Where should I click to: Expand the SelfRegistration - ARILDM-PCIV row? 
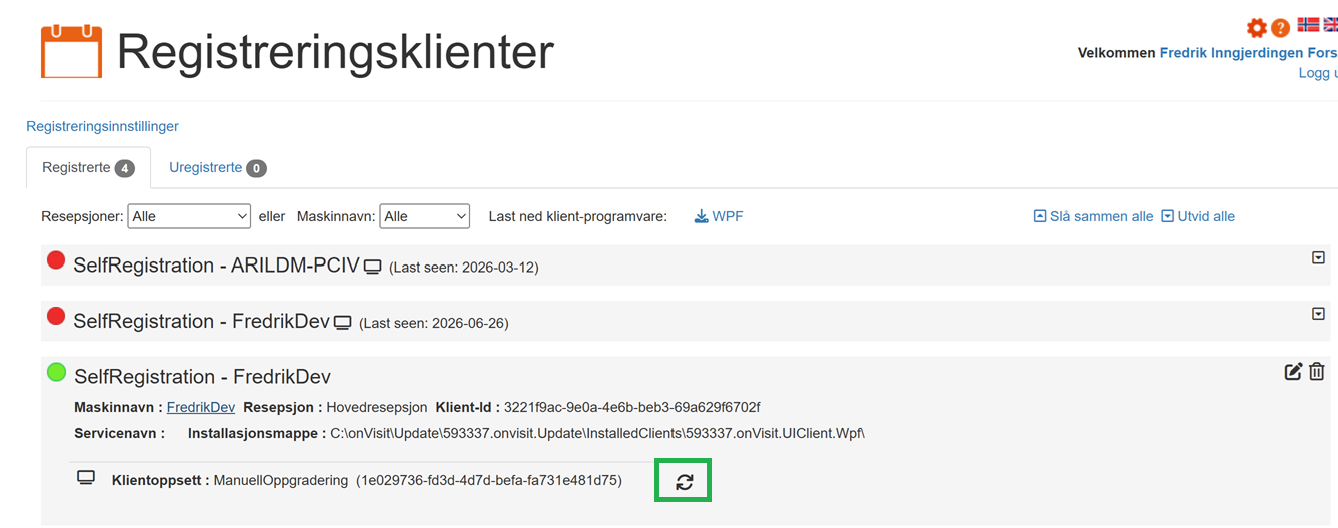coord(1318,258)
